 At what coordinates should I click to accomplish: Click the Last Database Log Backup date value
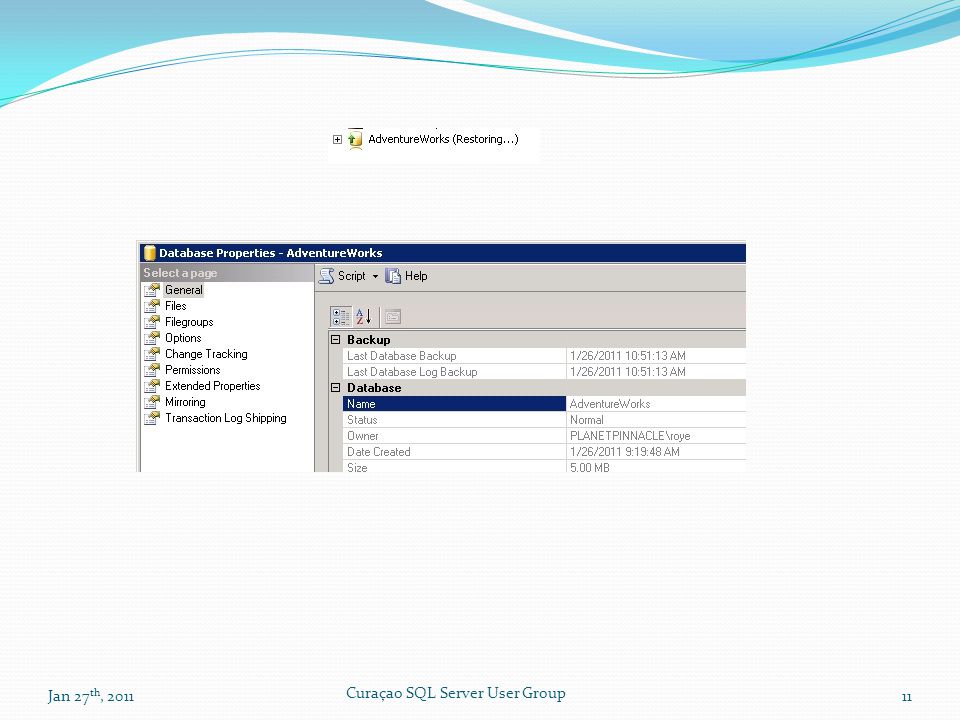point(628,372)
